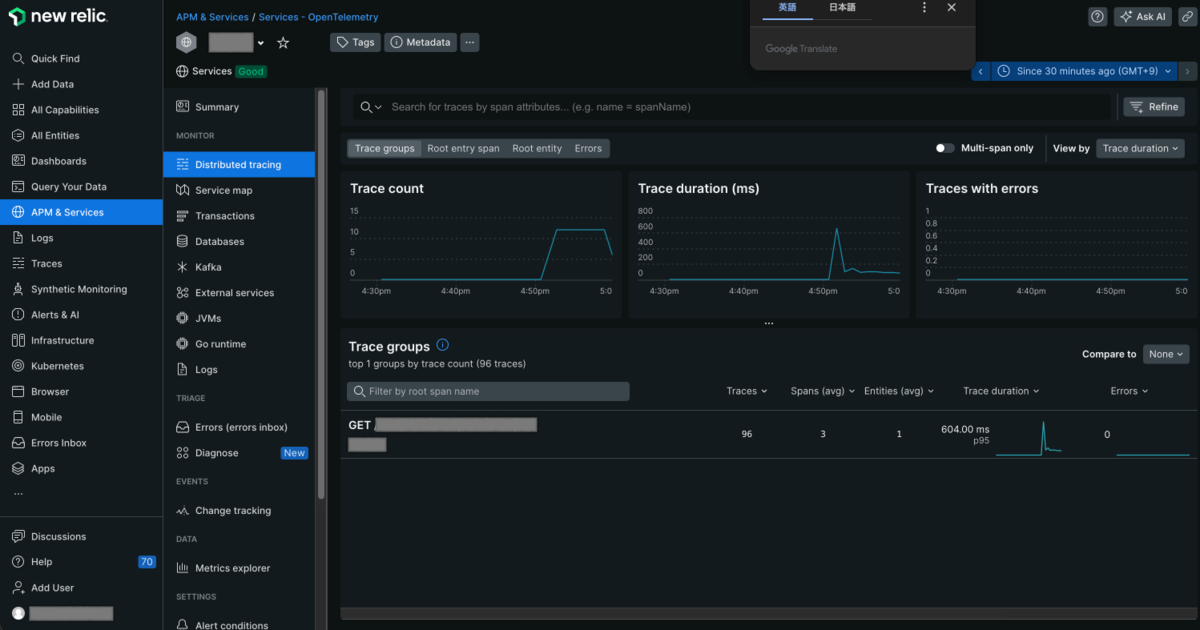Viewport: 1200px width, 630px height.
Task: Favorite this service with star icon
Action: (283, 43)
